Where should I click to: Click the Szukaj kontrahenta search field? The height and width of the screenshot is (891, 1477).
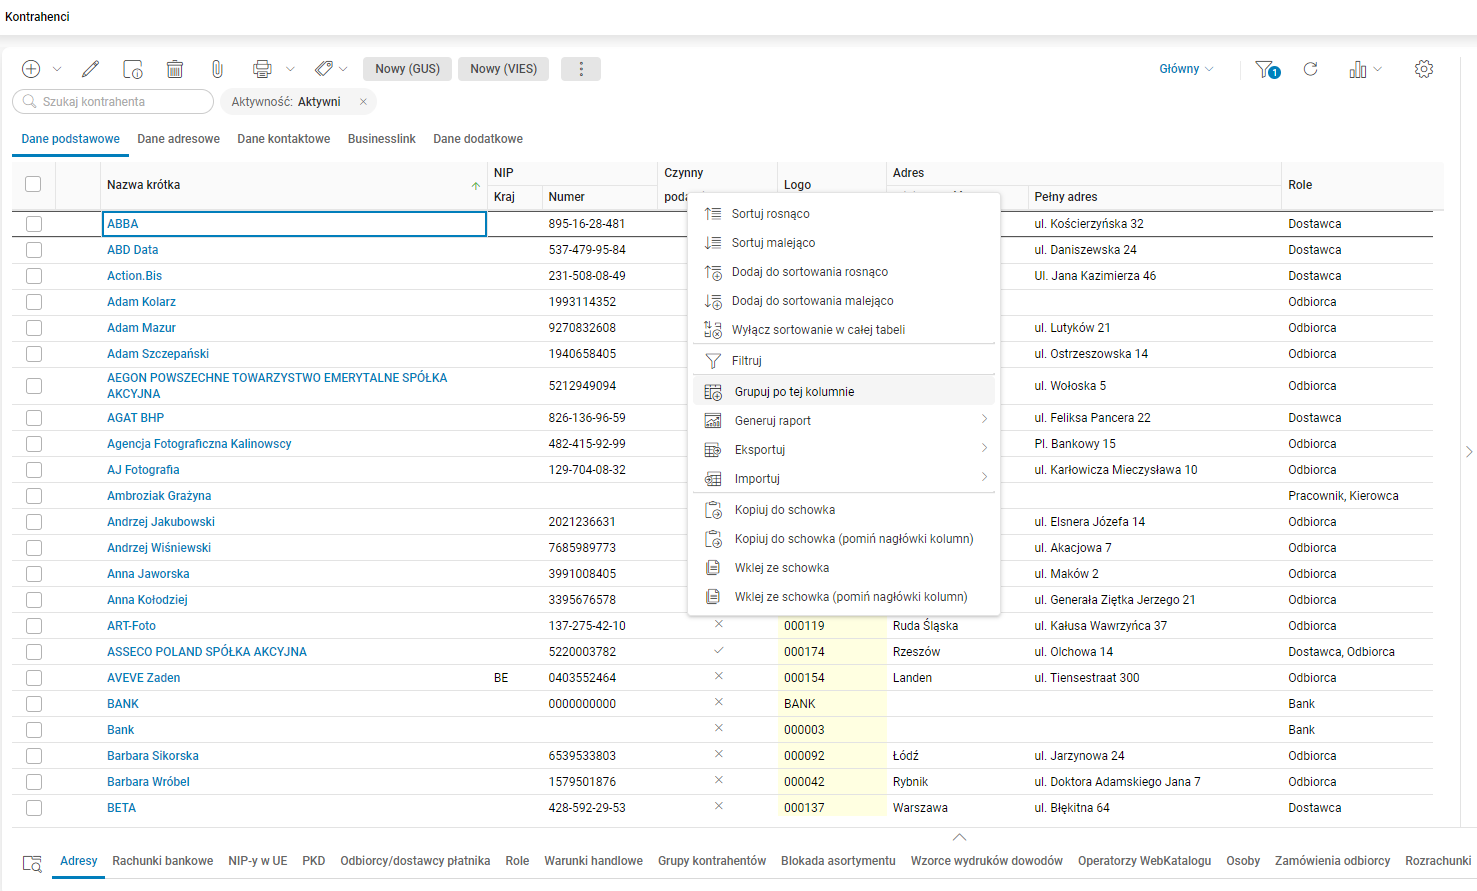tap(113, 102)
